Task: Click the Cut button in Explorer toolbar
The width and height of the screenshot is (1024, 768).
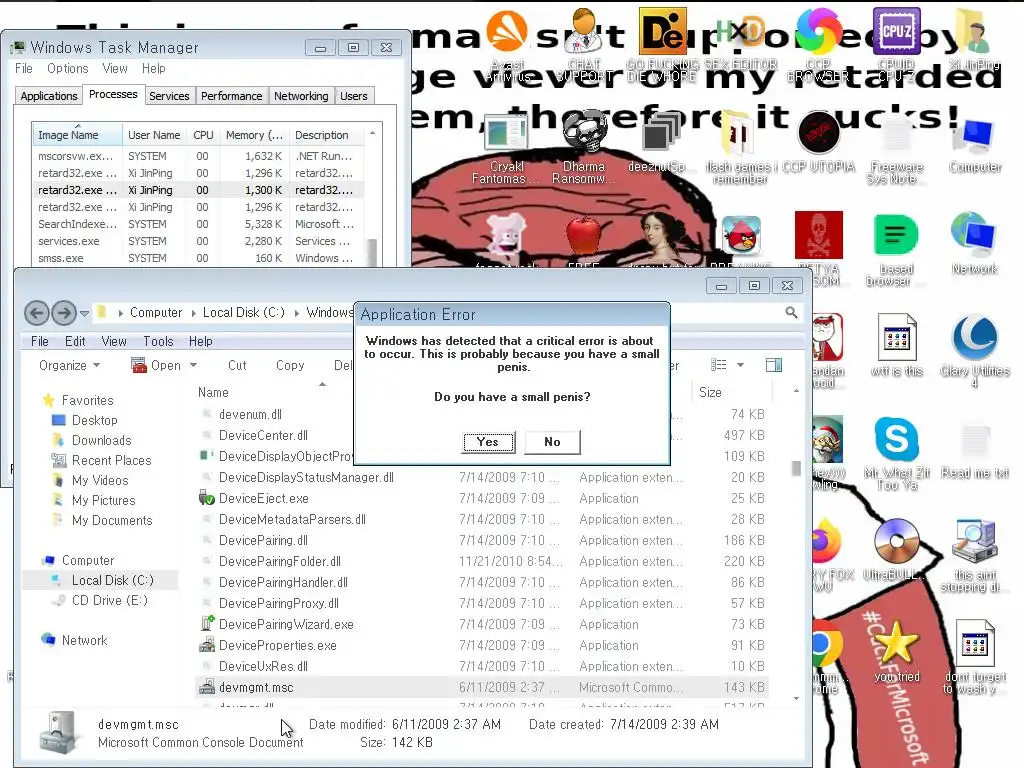Action: 237,366
